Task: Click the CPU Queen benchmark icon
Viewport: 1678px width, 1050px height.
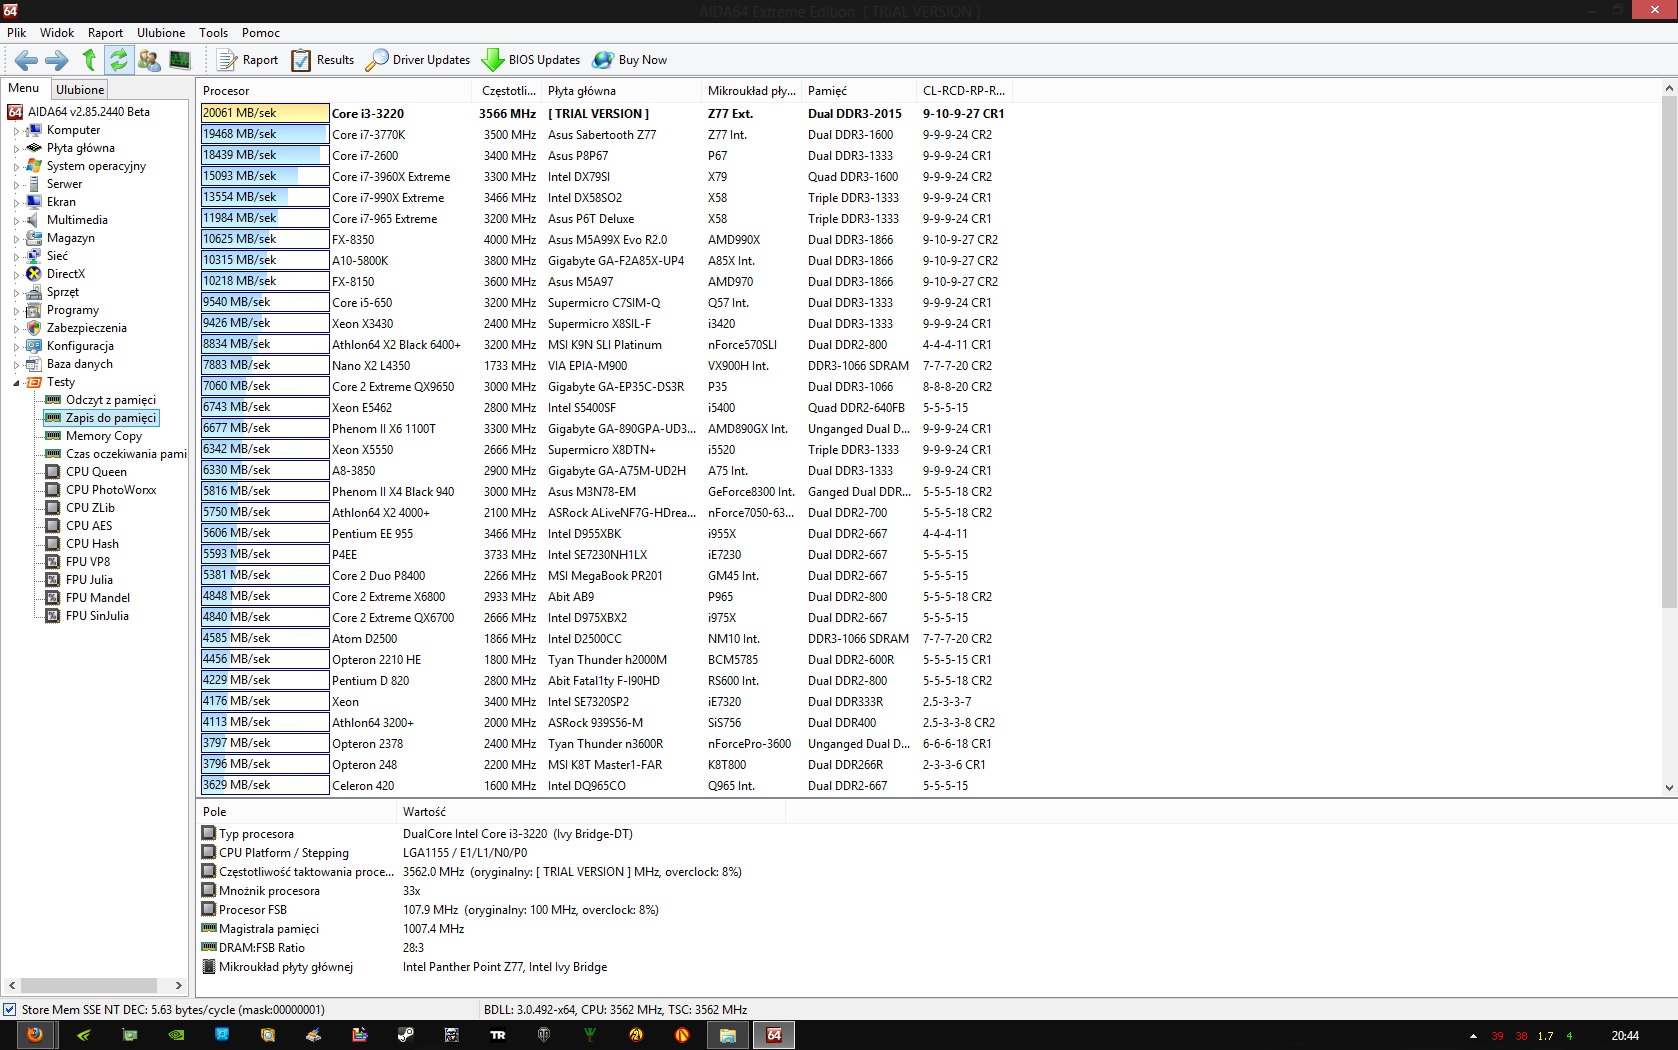Action: click(x=53, y=472)
